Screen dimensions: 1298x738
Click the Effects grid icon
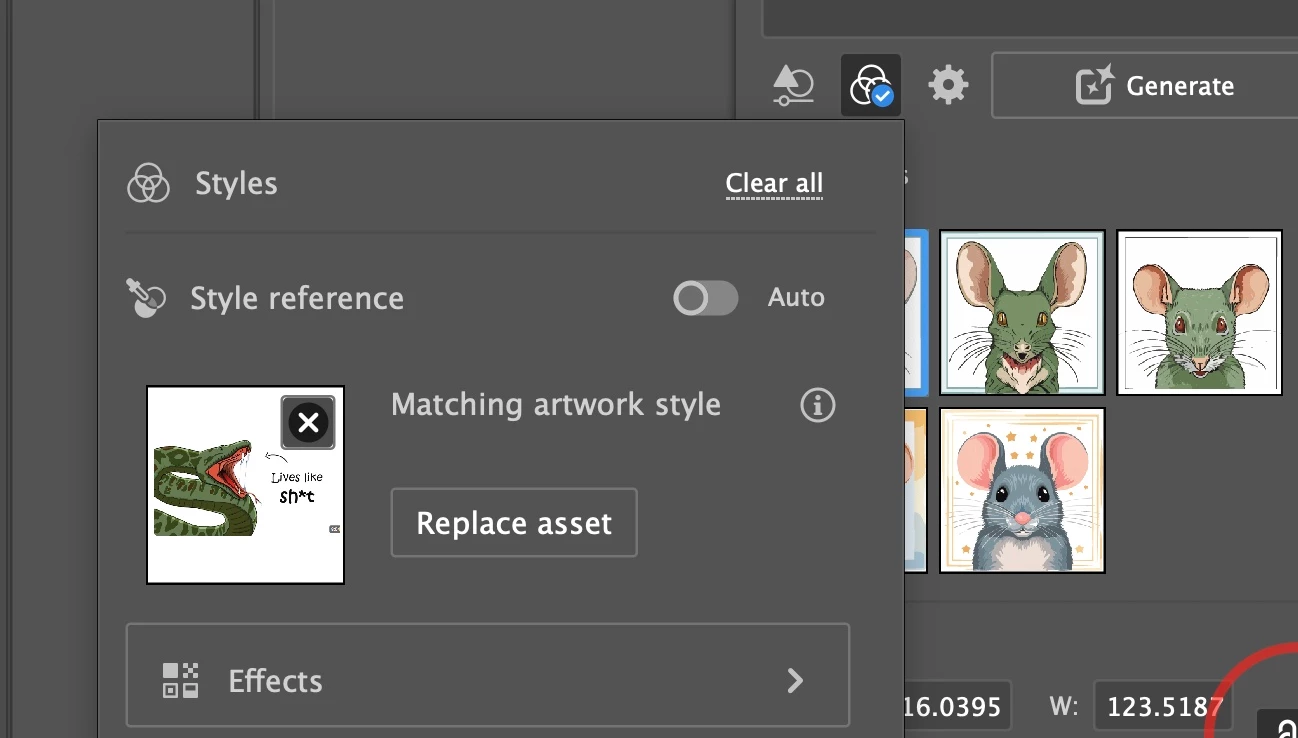(x=181, y=681)
